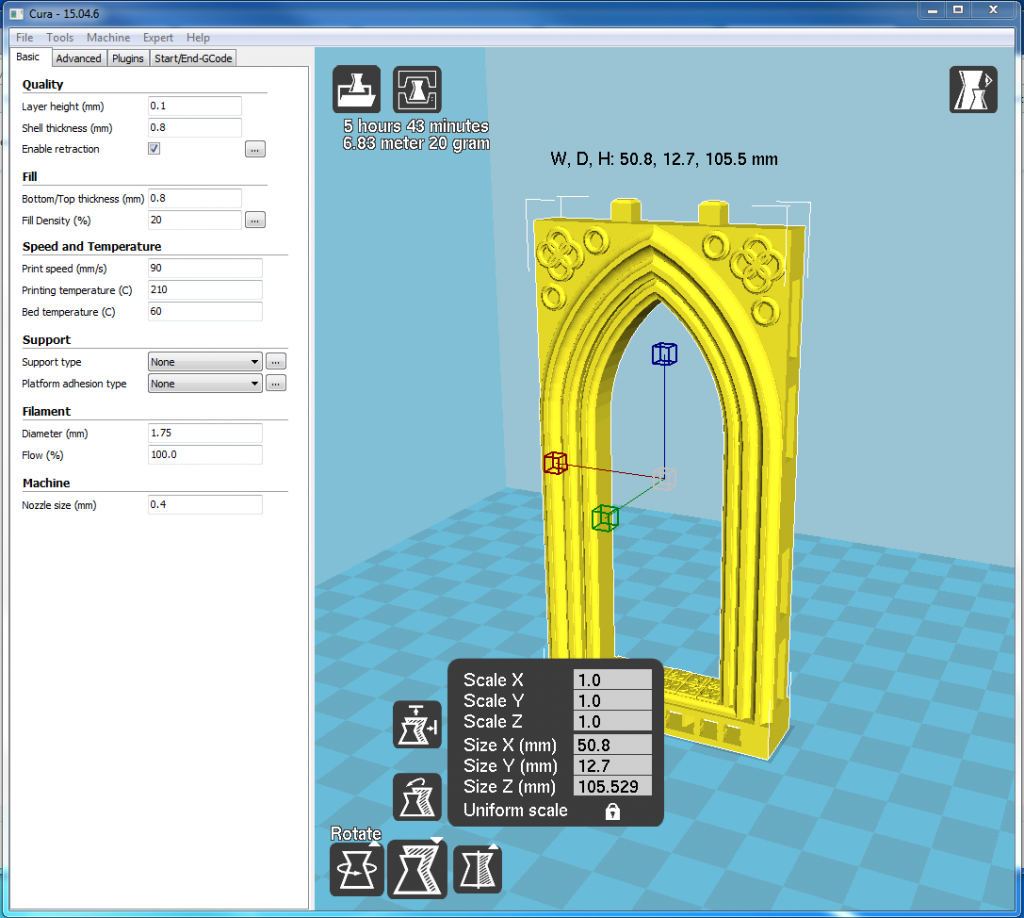
Task: Click the '6.83 meter 20 gram' text
Action: (x=417, y=144)
